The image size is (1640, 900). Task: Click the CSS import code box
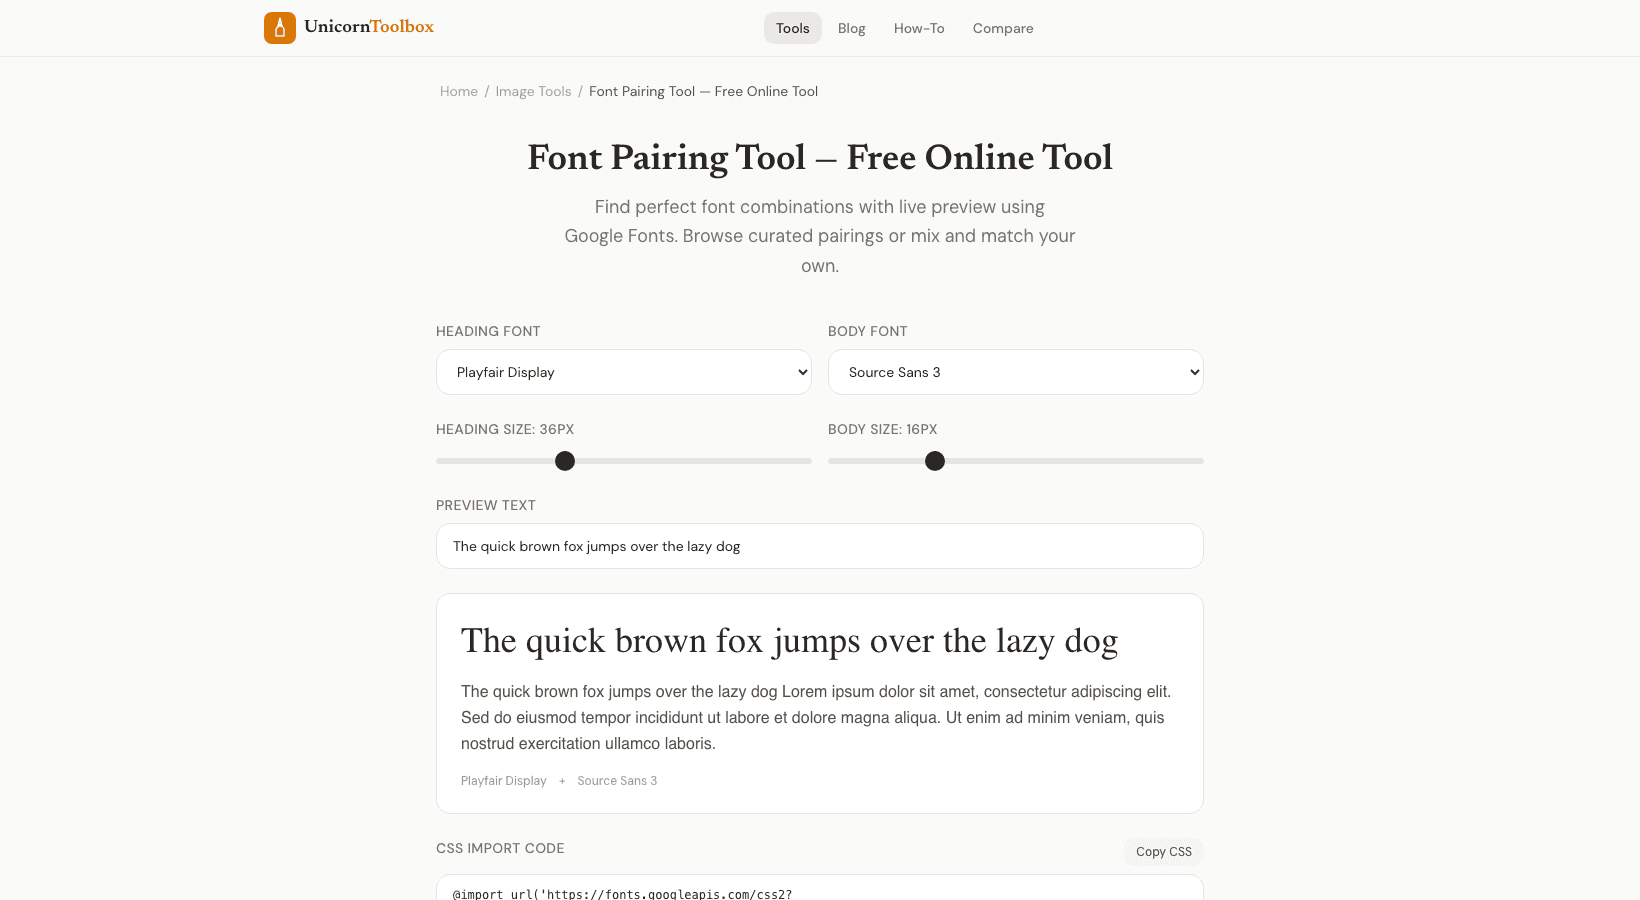pos(820,888)
